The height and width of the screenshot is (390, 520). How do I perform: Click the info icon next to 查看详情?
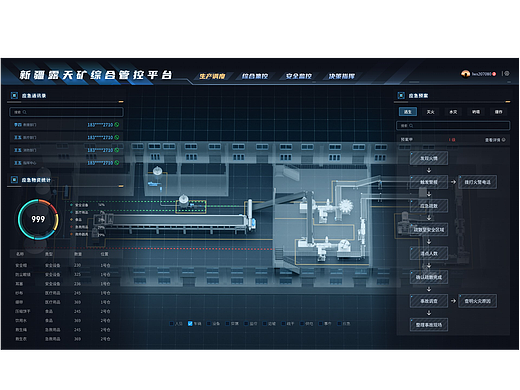tap(504, 140)
